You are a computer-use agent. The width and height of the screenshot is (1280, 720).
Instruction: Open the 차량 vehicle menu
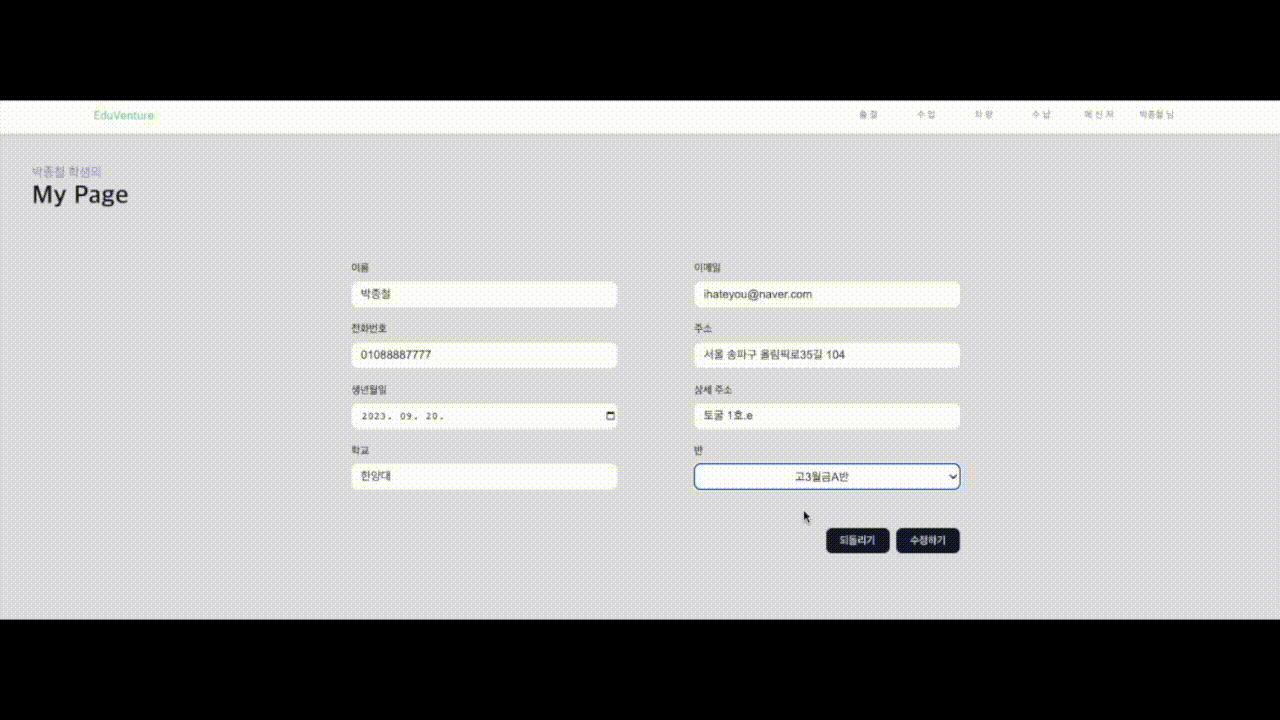(983, 114)
